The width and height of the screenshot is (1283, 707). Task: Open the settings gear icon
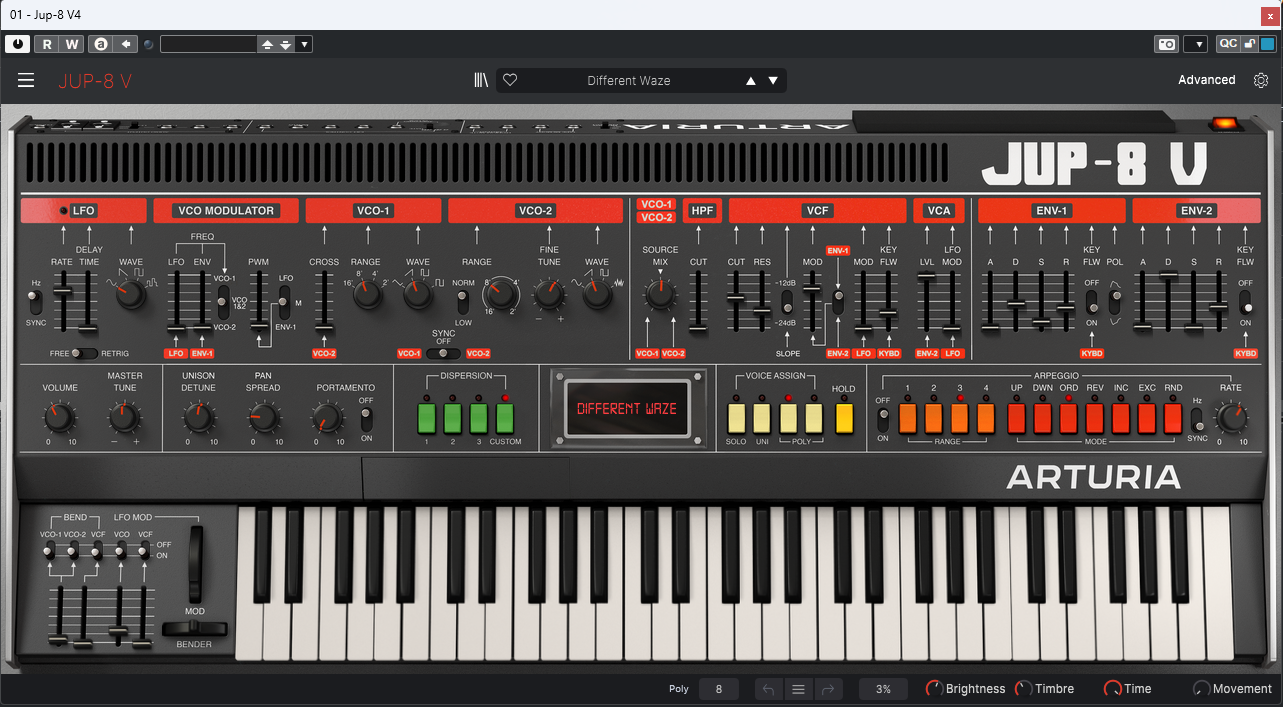[1261, 80]
